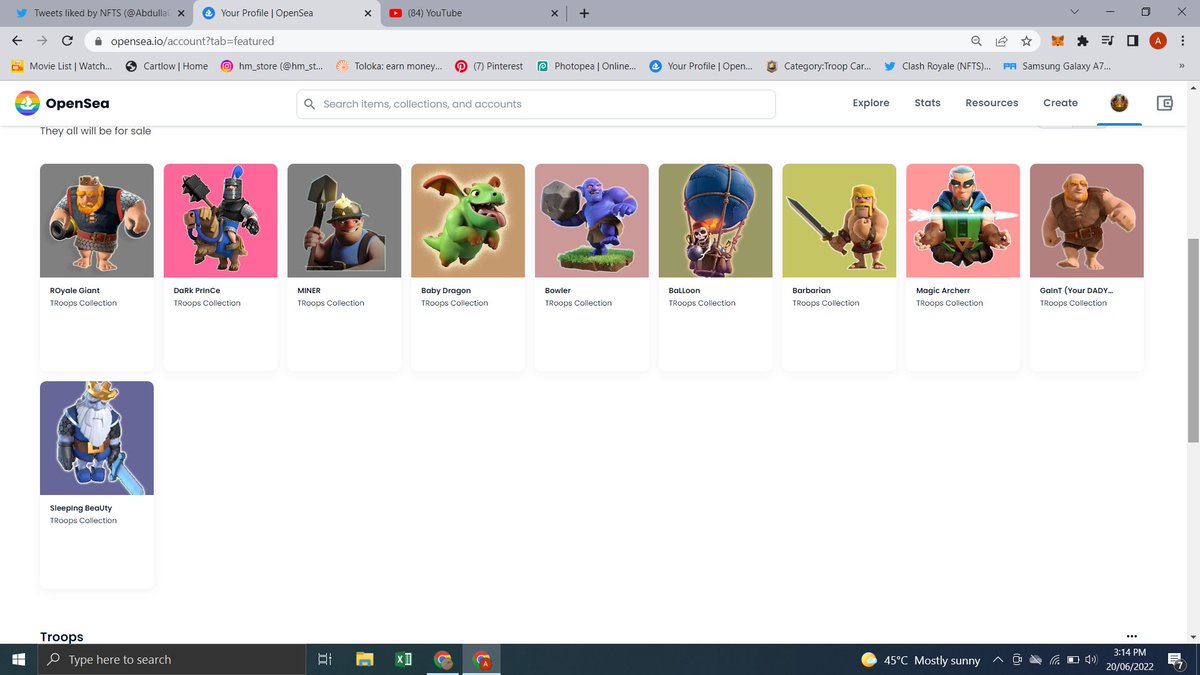Image resolution: width=1200 pixels, height=675 pixels.
Task: Open the Chrome profile avatar A
Action: [1158, 41]
